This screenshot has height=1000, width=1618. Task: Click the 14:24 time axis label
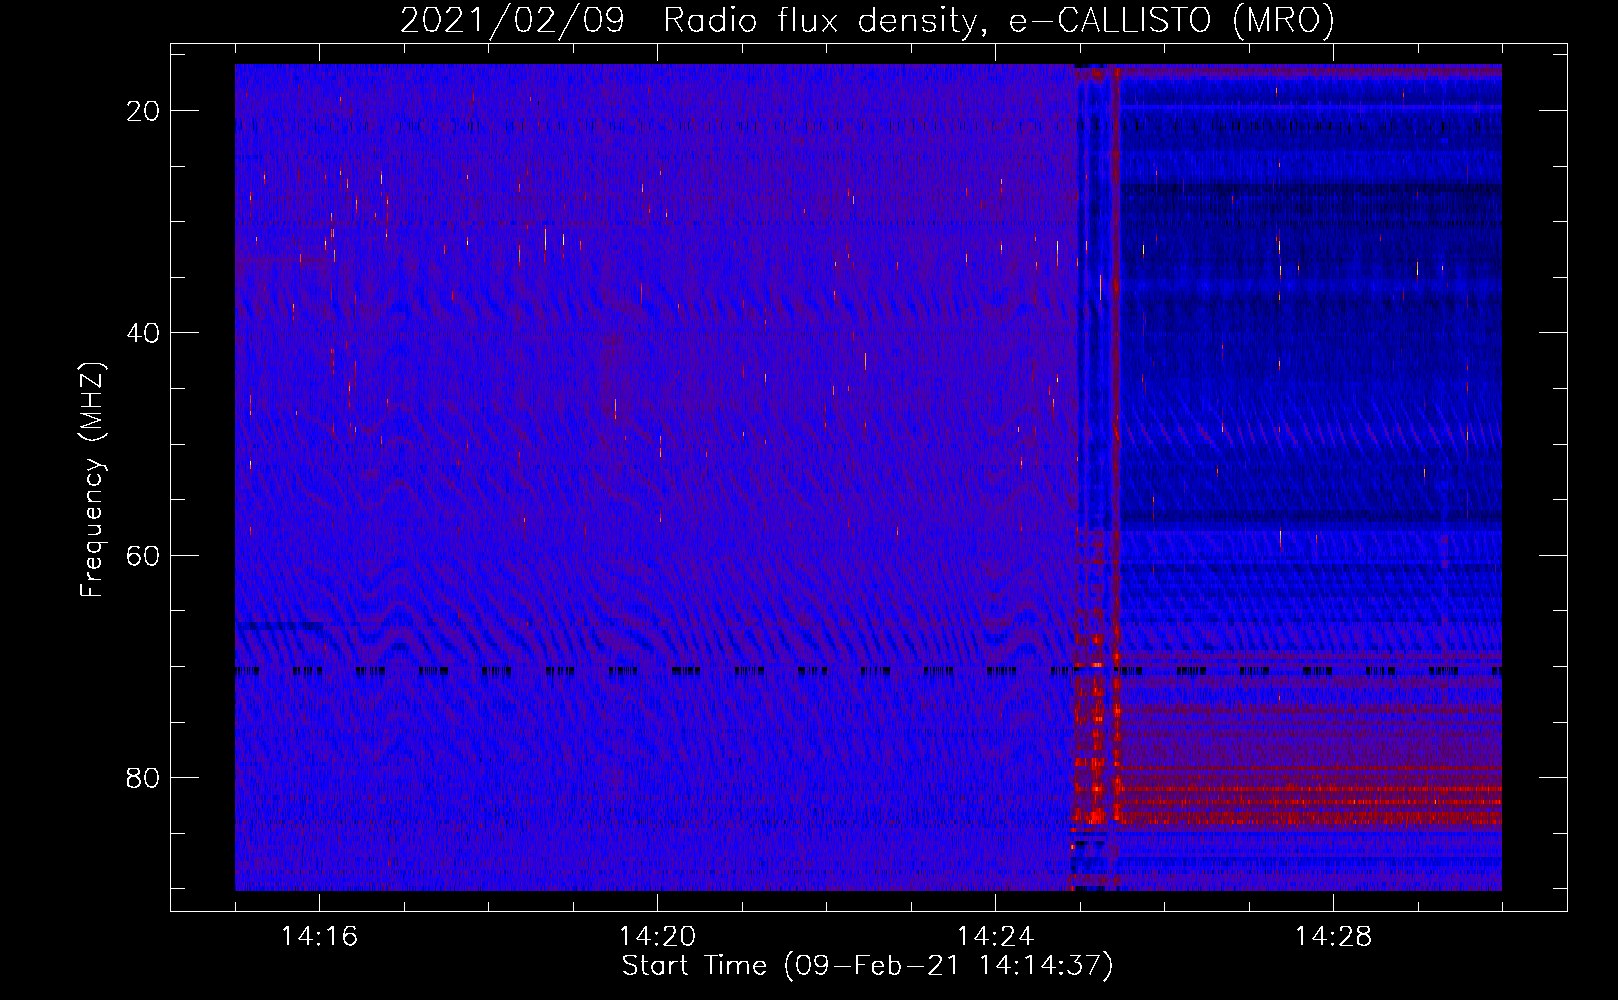click(995, 937)
